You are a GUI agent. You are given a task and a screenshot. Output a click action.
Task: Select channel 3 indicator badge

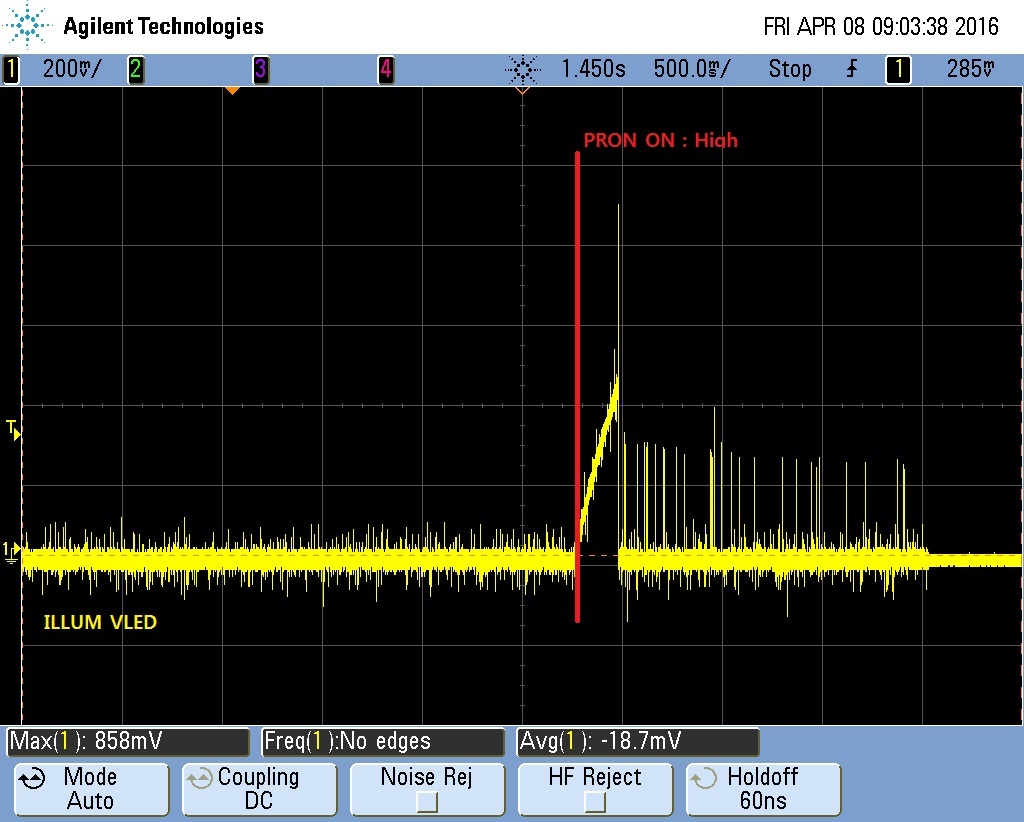point(261,69)
